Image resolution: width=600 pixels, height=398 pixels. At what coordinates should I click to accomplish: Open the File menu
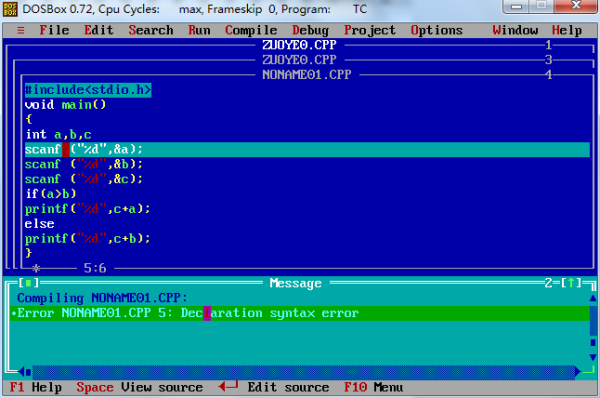[54, 30]
